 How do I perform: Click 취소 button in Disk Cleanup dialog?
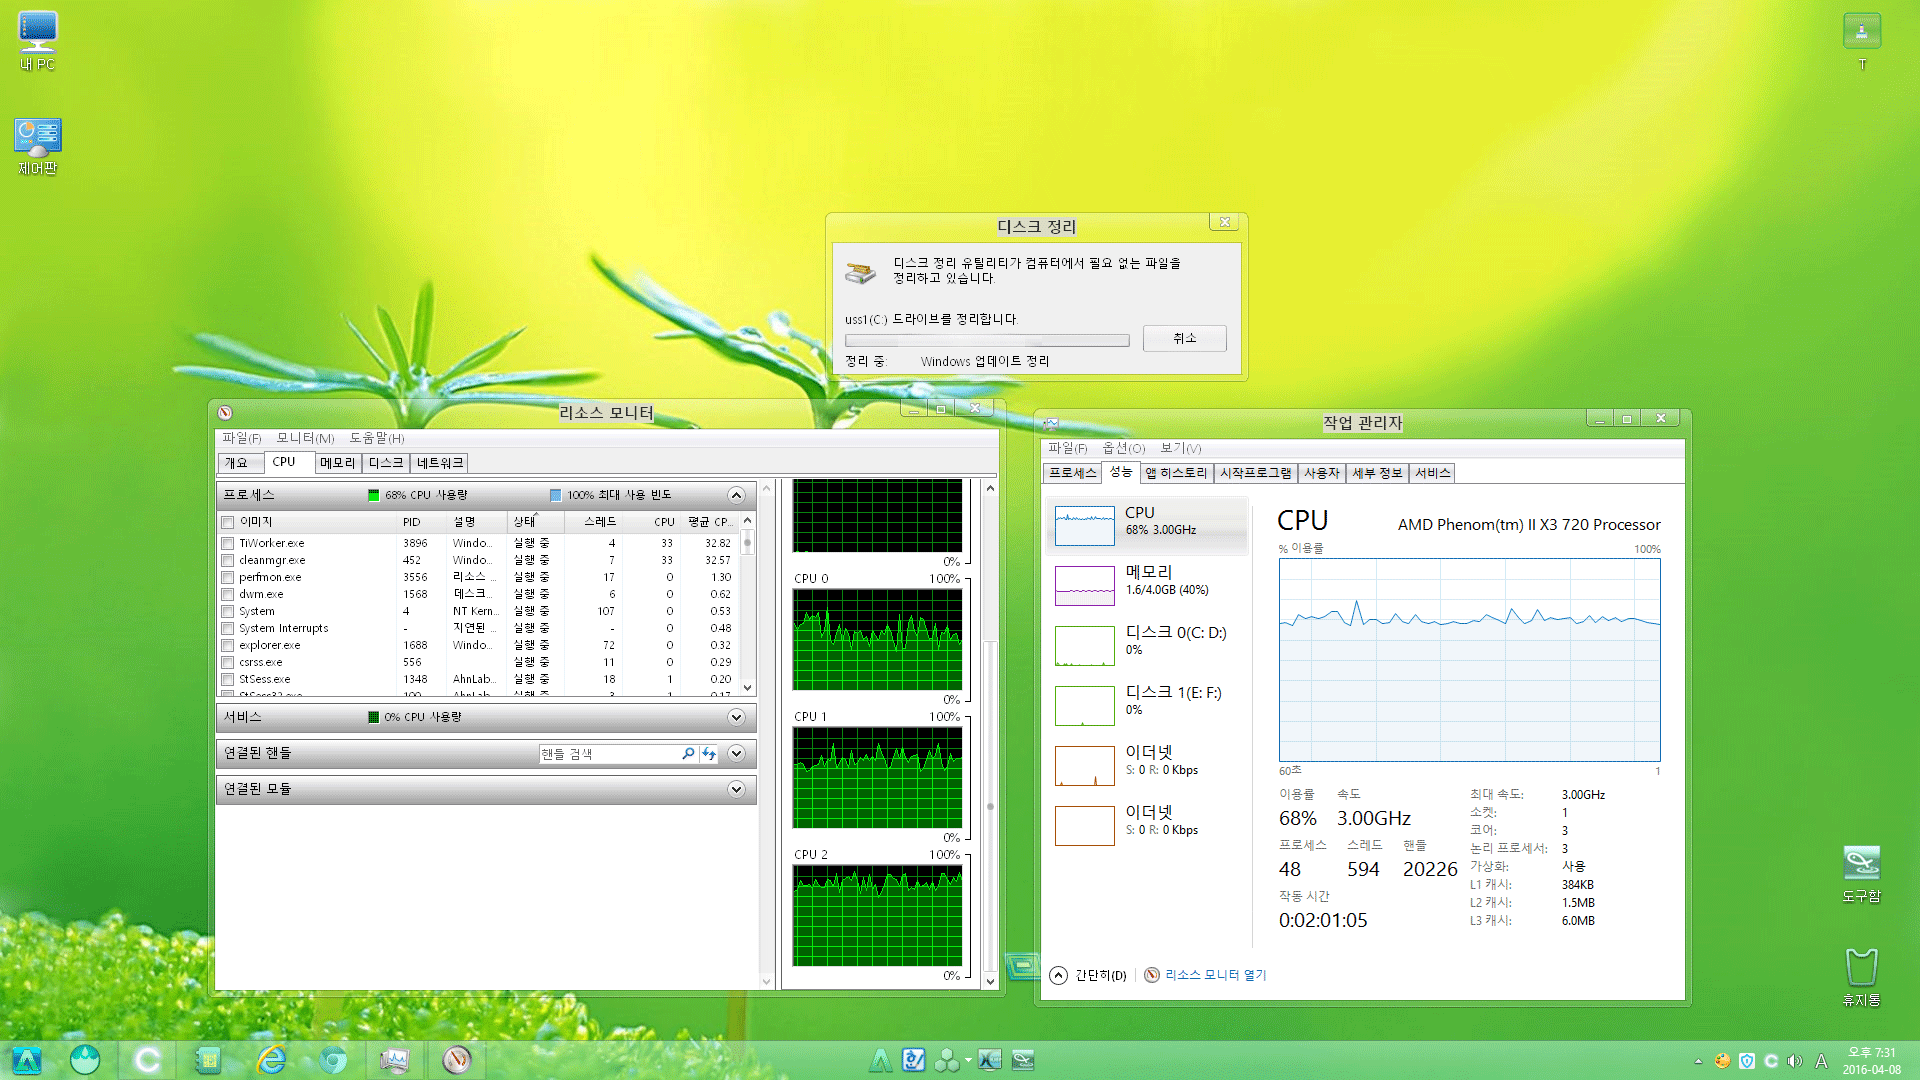point(1185,339)
